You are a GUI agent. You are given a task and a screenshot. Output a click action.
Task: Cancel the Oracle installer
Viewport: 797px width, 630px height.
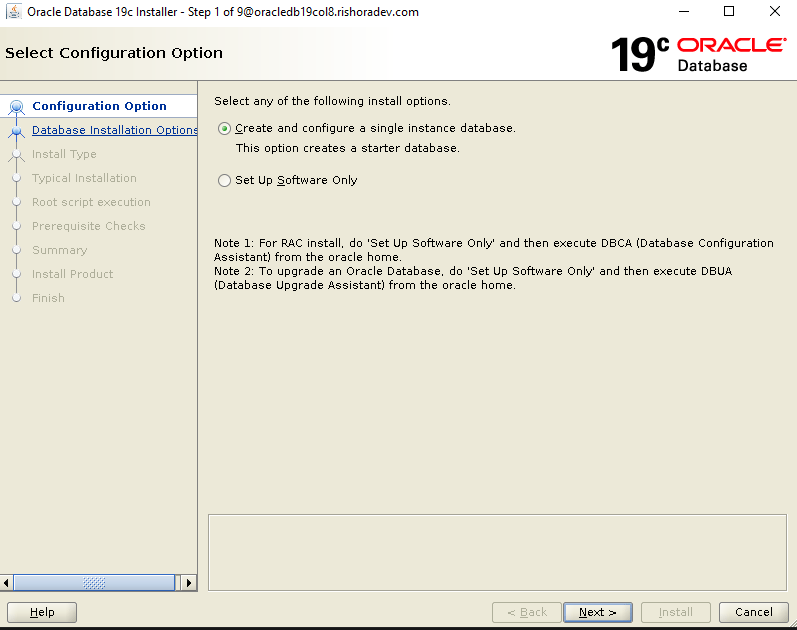coord(753,612)
